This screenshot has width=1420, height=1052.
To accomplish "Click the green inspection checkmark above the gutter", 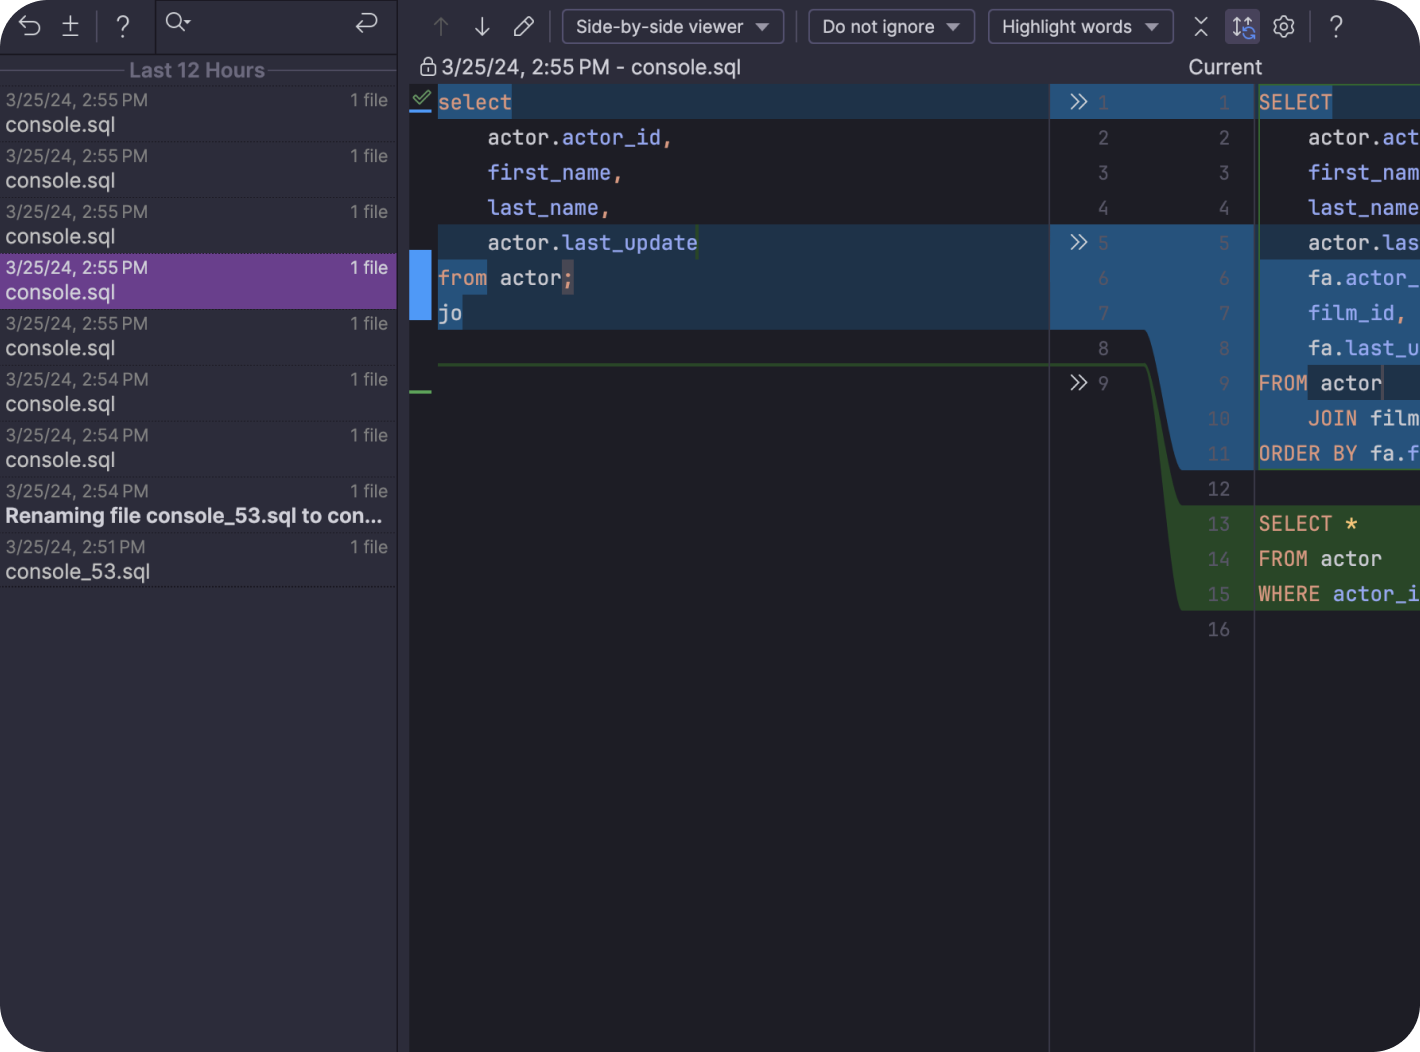I will [421, 98].
